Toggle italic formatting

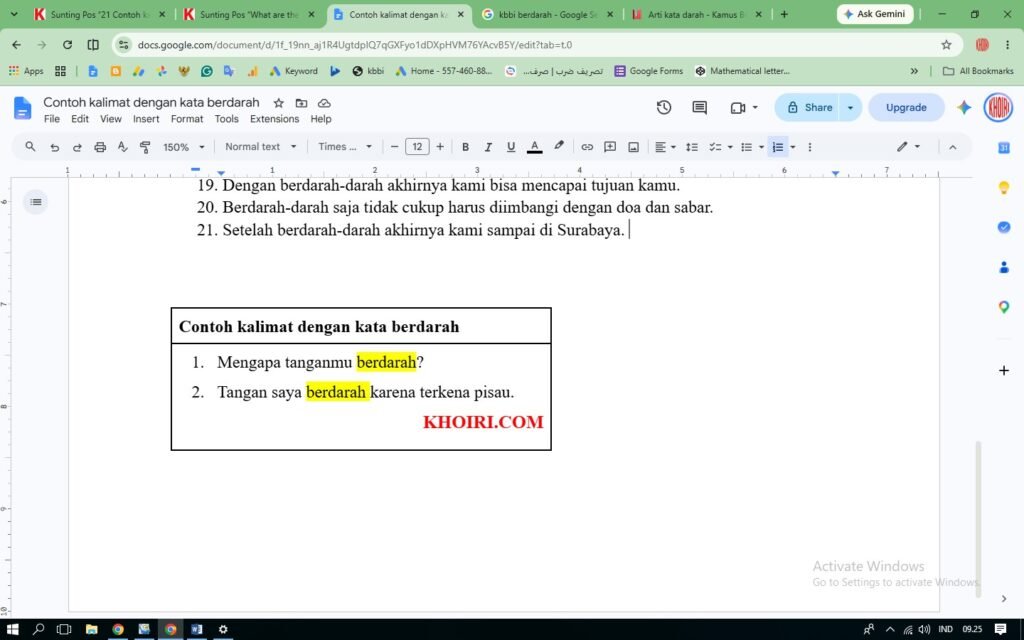488,147
